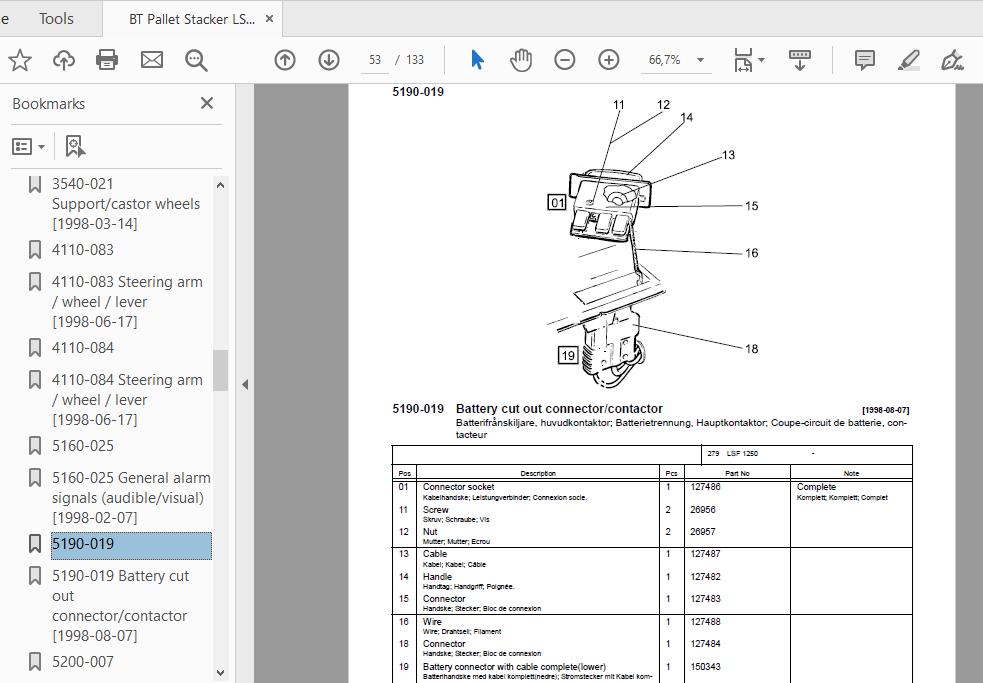The width and height of the screenshot is (983, 683).
Task: Collapse the navigation pane arrow
Action: pos(245,384)
